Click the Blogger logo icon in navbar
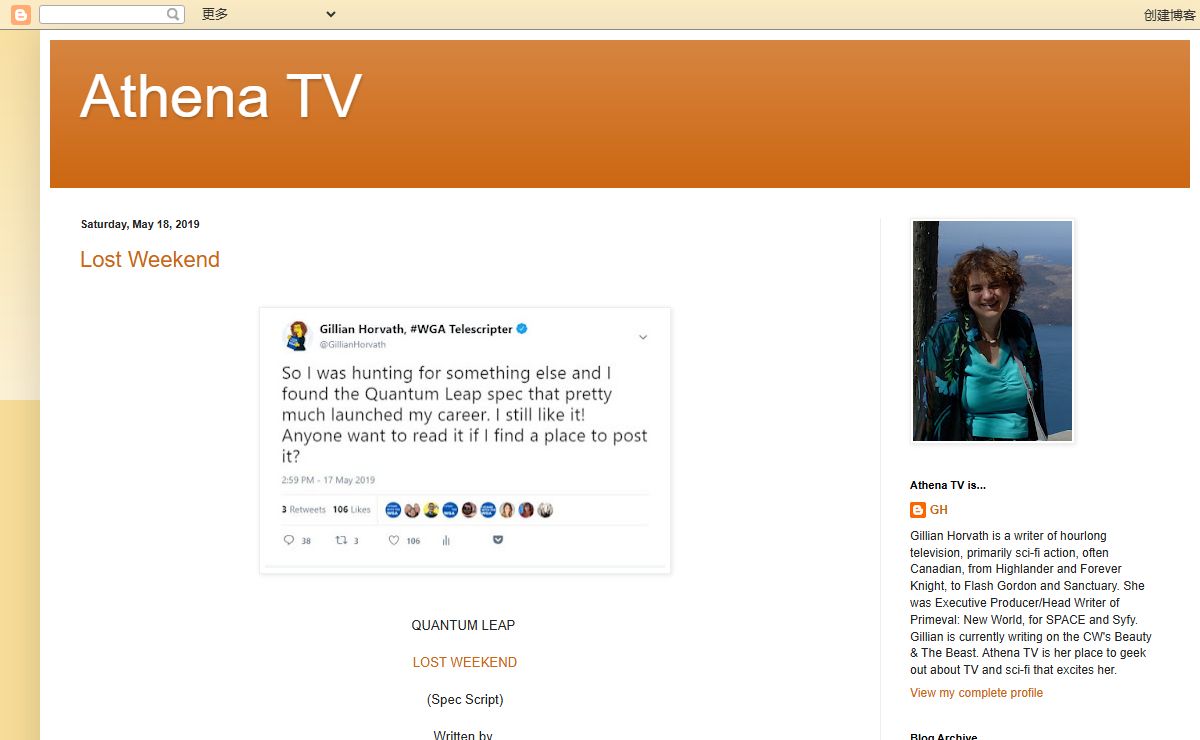This screenshot has width=1200, height=740. (20, 15)
